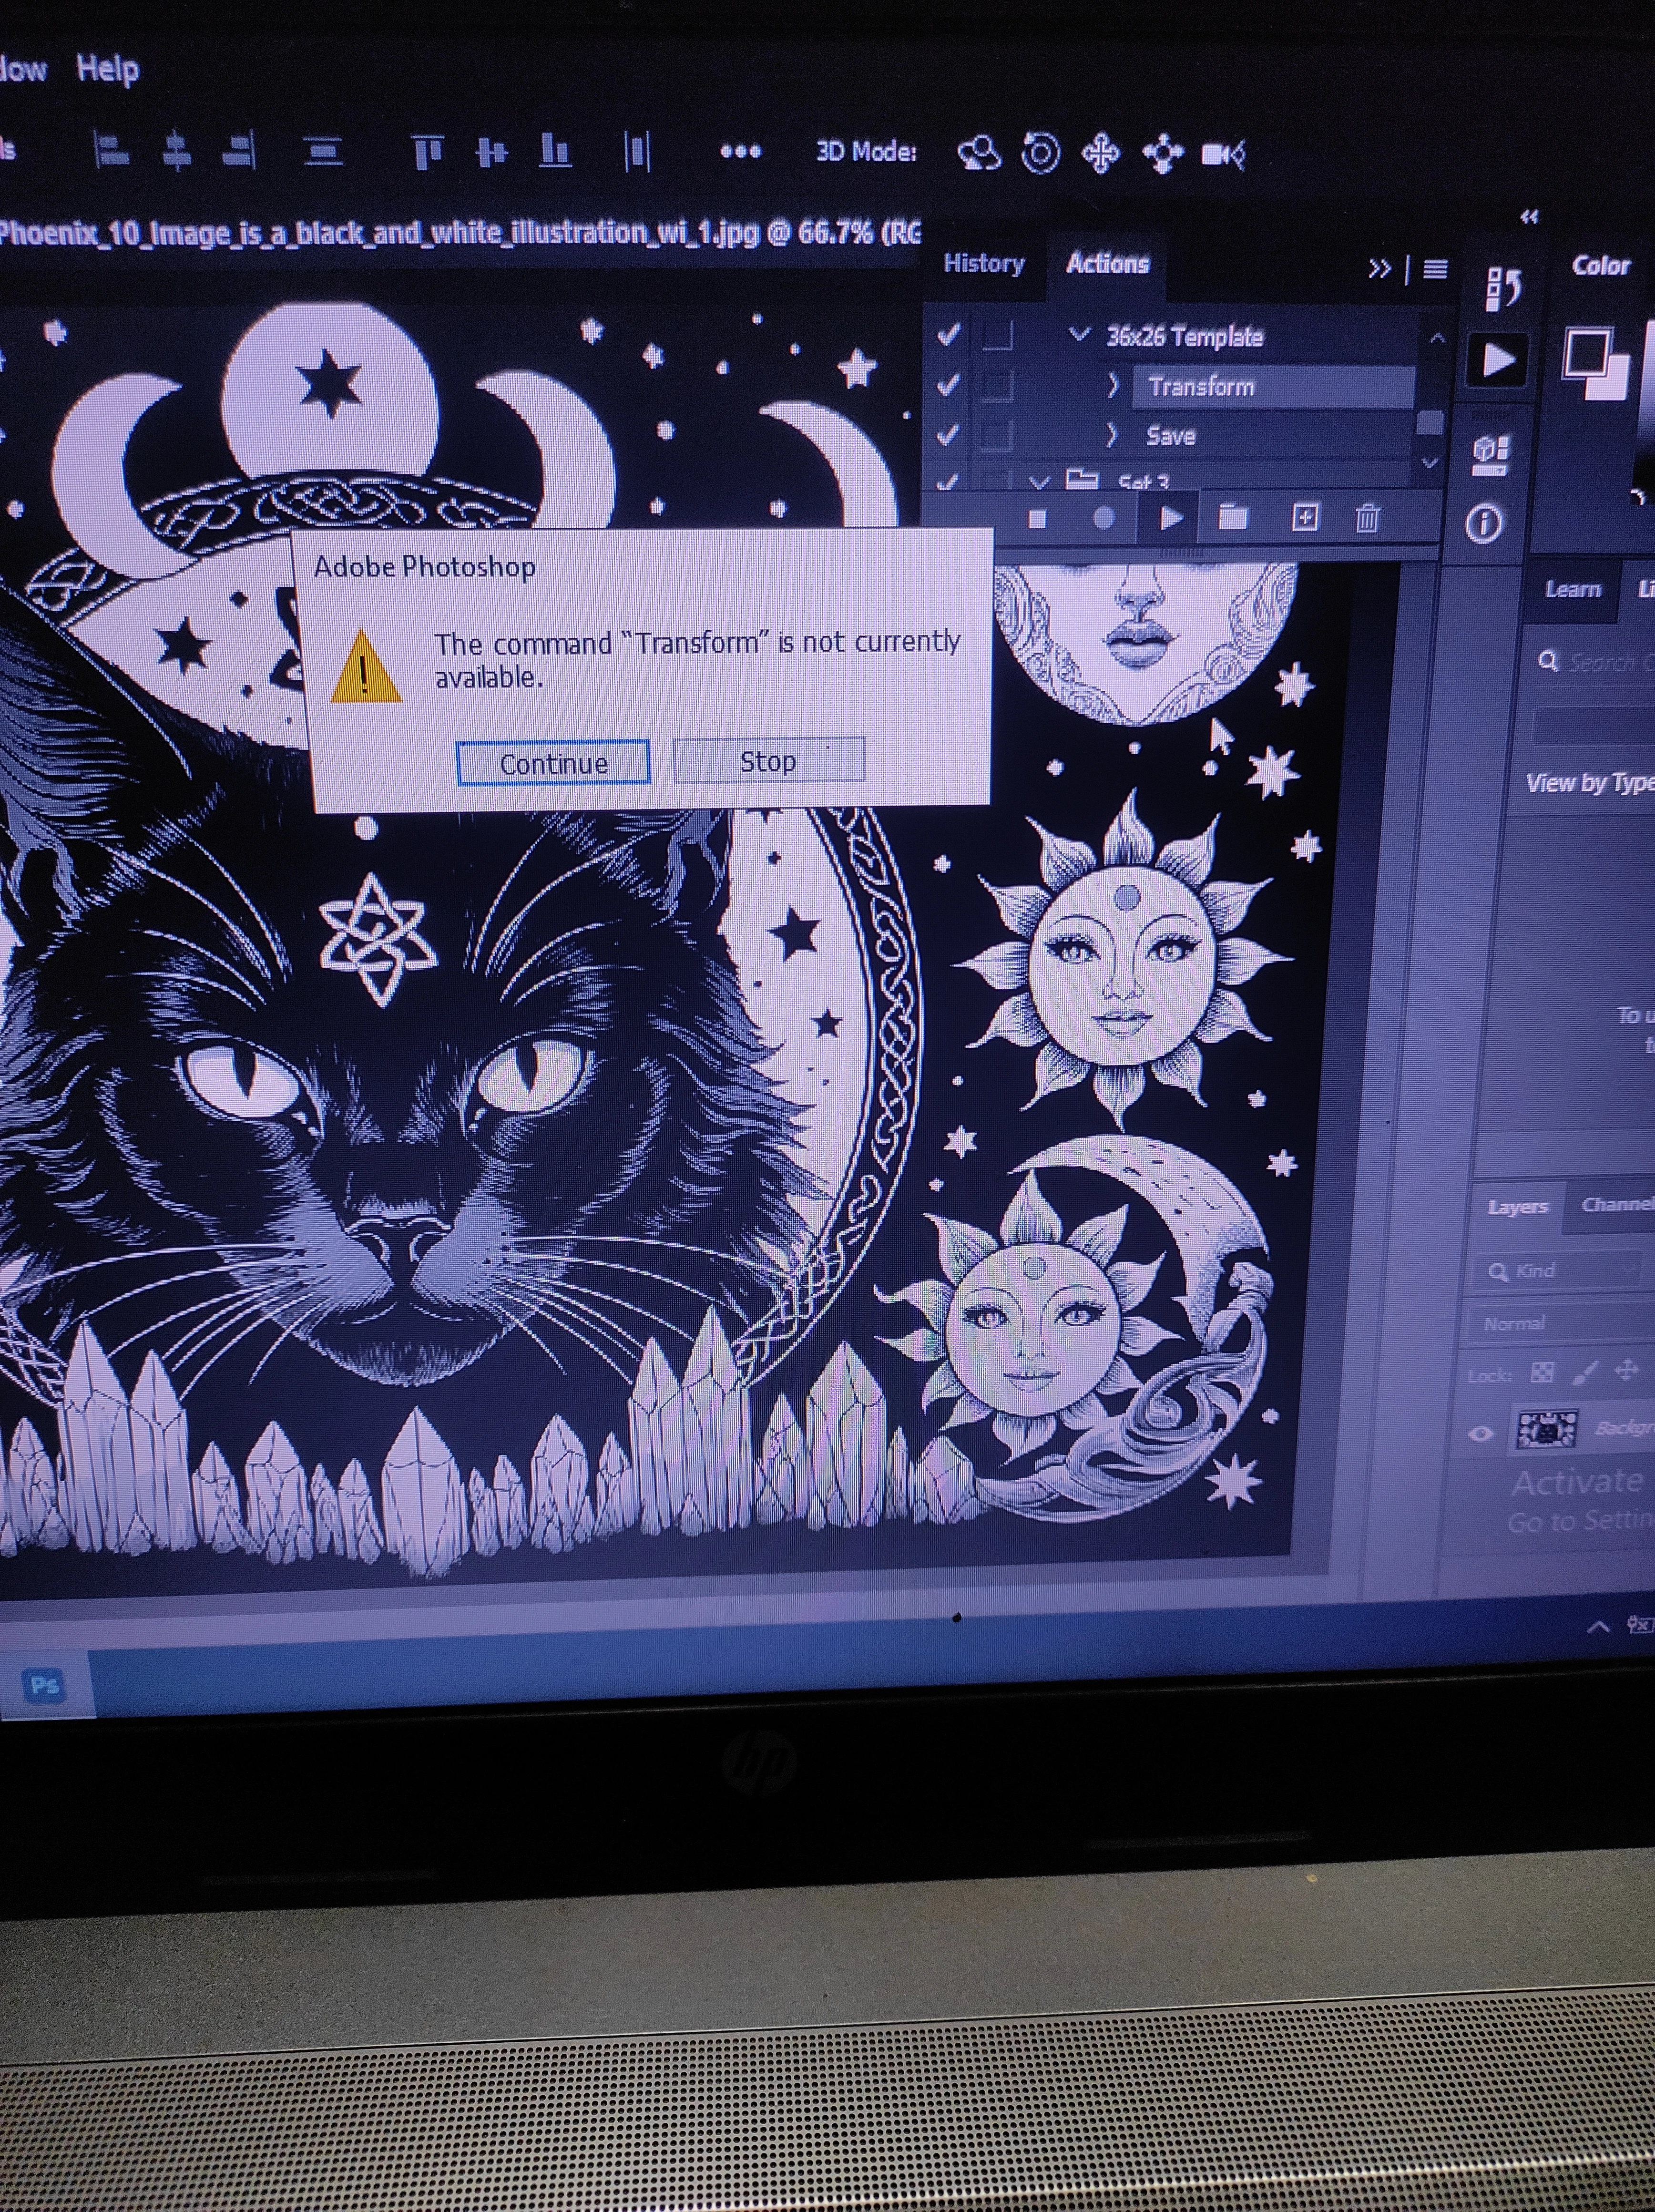Delete action with the trash icon
Image resolution: width=1655 pixels, height=2212 pixels.
tap(1367, 518)
